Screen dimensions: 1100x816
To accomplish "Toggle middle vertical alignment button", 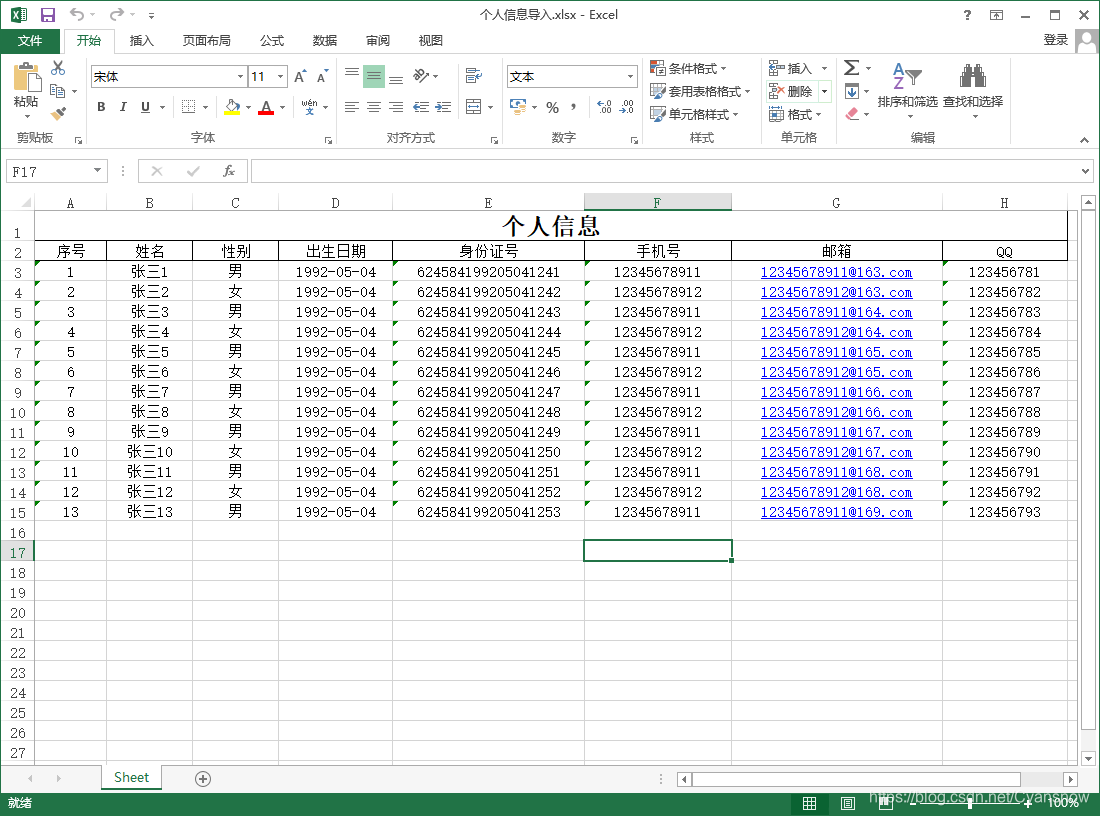I will pos(374,76).
